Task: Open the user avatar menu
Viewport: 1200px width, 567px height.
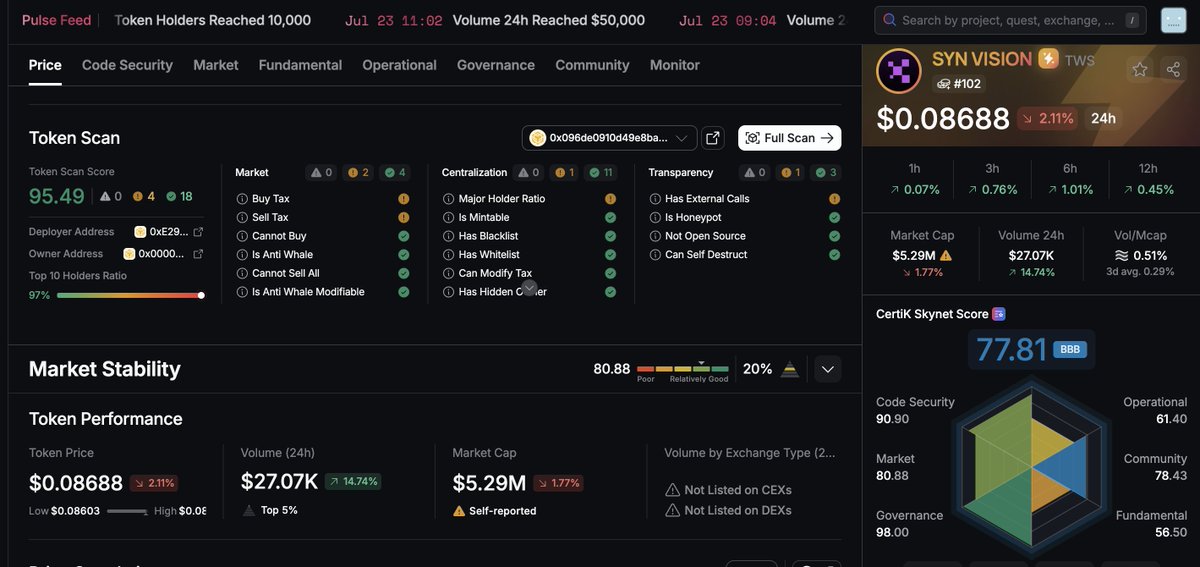Action: pyautogui.click(x=1173, y=20)
